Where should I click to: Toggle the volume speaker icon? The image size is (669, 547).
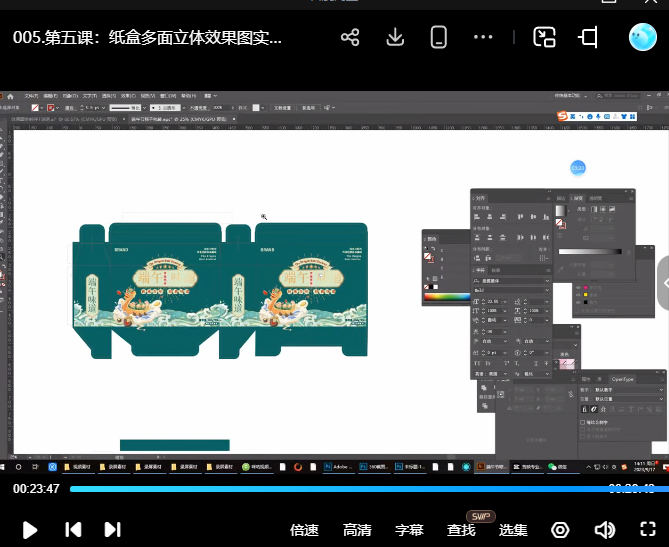(x=604, y=529)
